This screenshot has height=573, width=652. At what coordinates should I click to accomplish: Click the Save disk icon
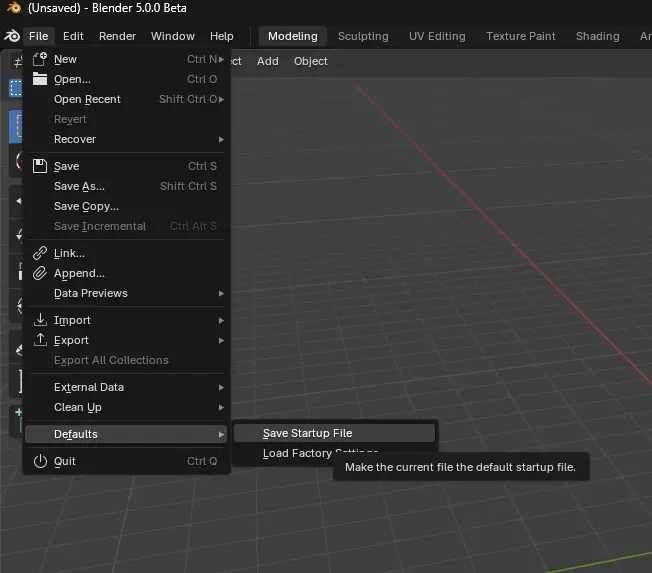(x=40, y=166)
